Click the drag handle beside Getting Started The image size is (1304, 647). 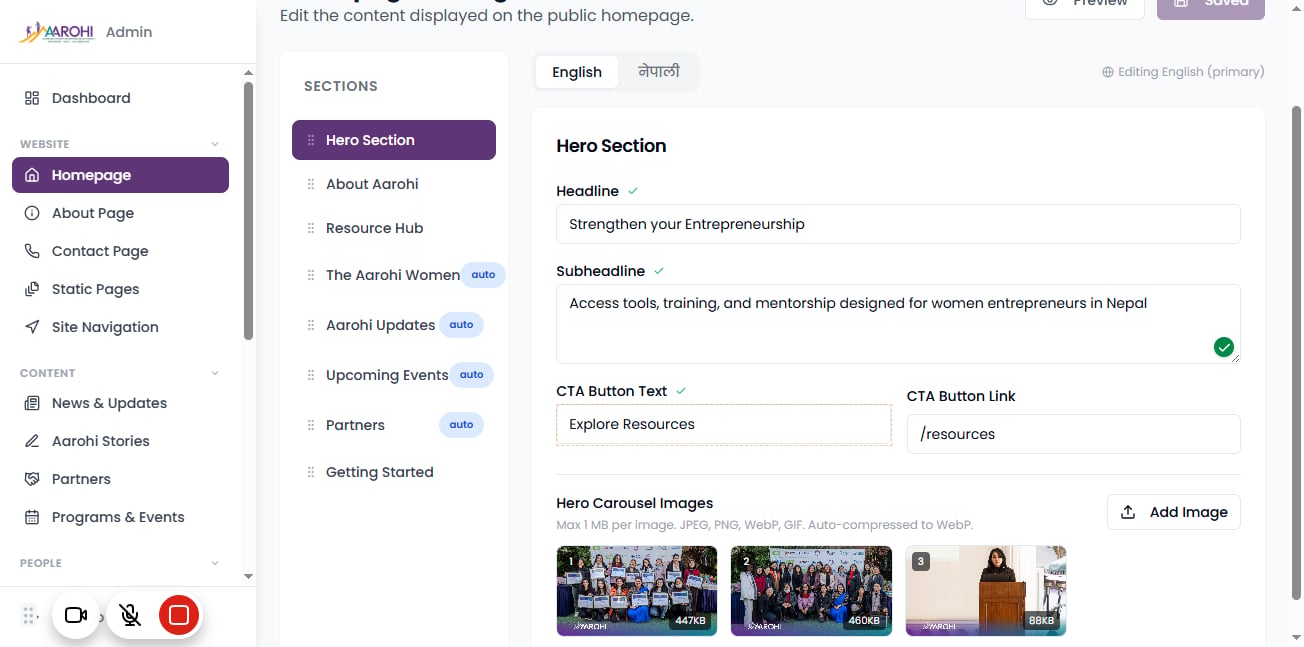click(311, 472)
